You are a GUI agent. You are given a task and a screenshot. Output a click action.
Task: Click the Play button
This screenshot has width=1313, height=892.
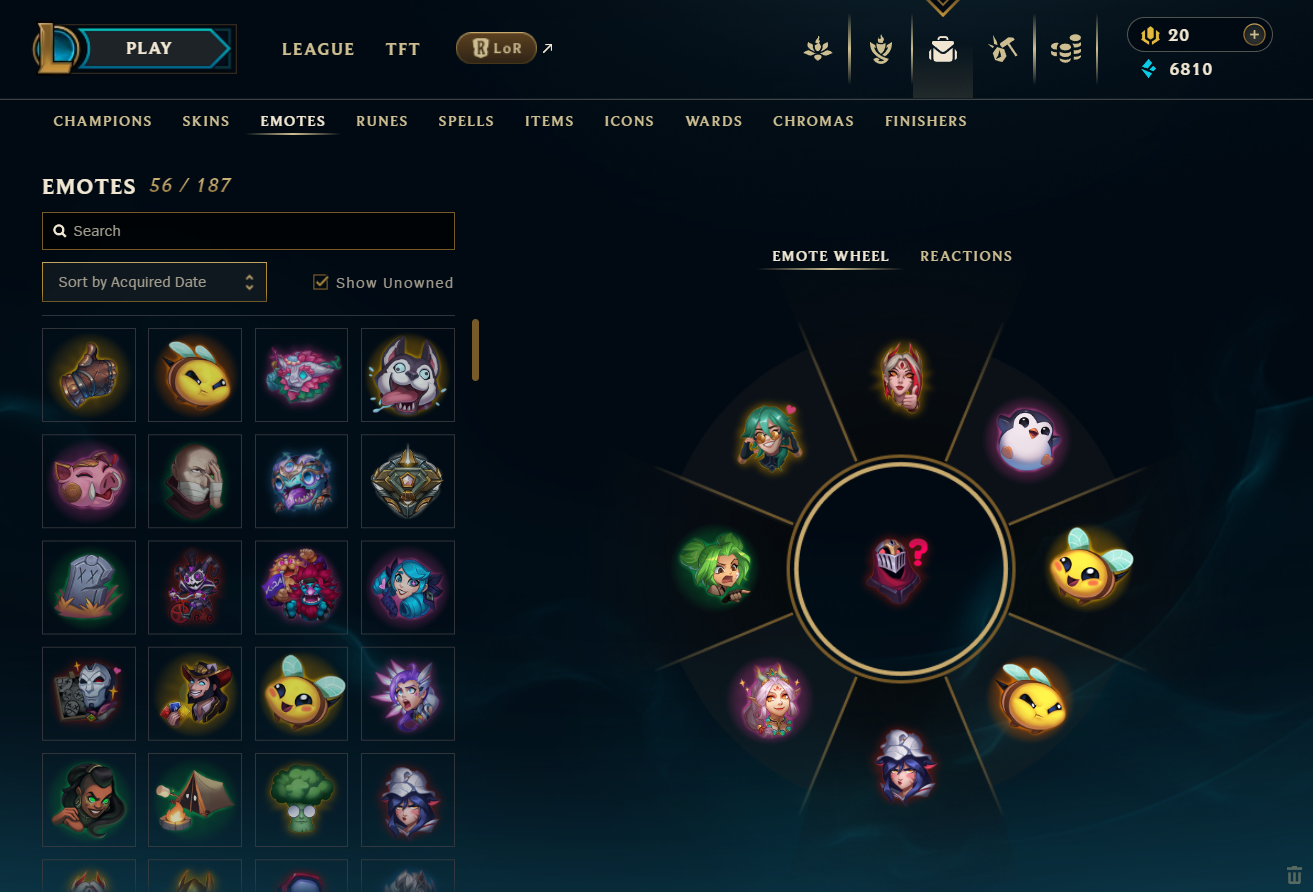(149, 48)
